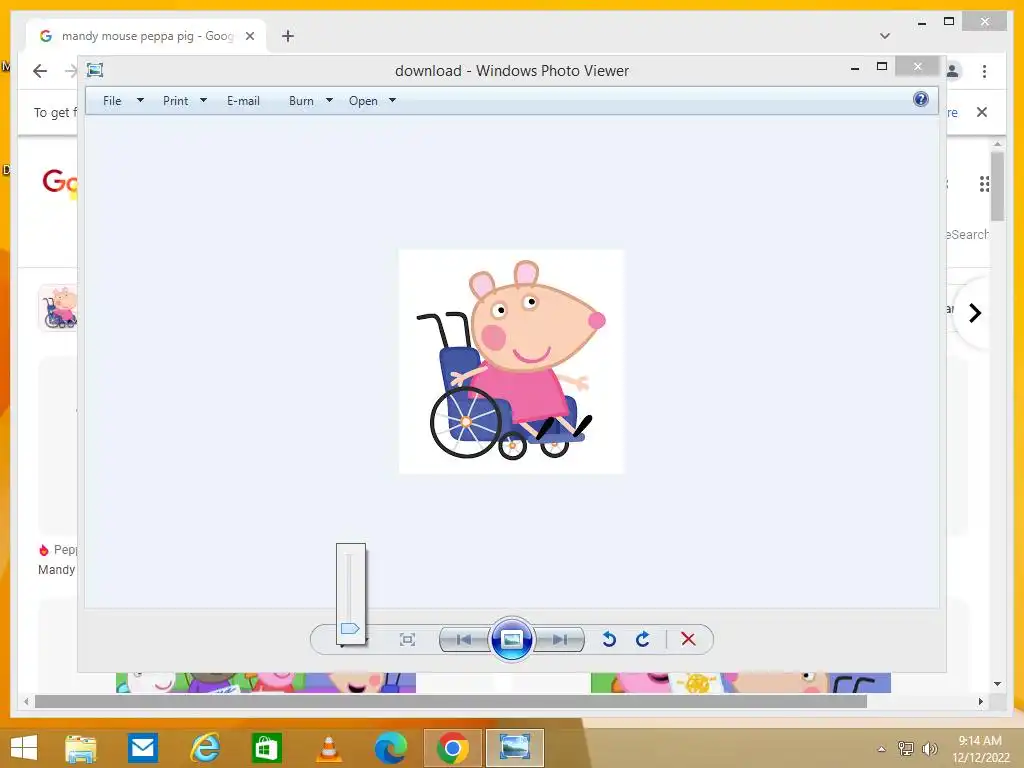
Task: Open the Google apps grid in Chrome
Action: [984, 184]
